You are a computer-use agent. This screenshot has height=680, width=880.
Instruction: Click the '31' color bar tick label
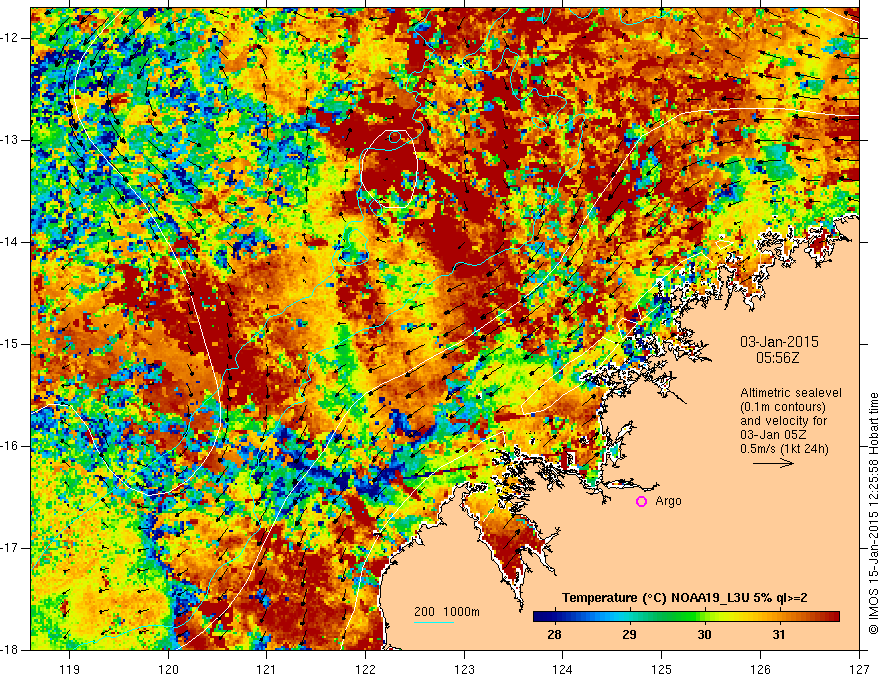(x=778, y=635)
